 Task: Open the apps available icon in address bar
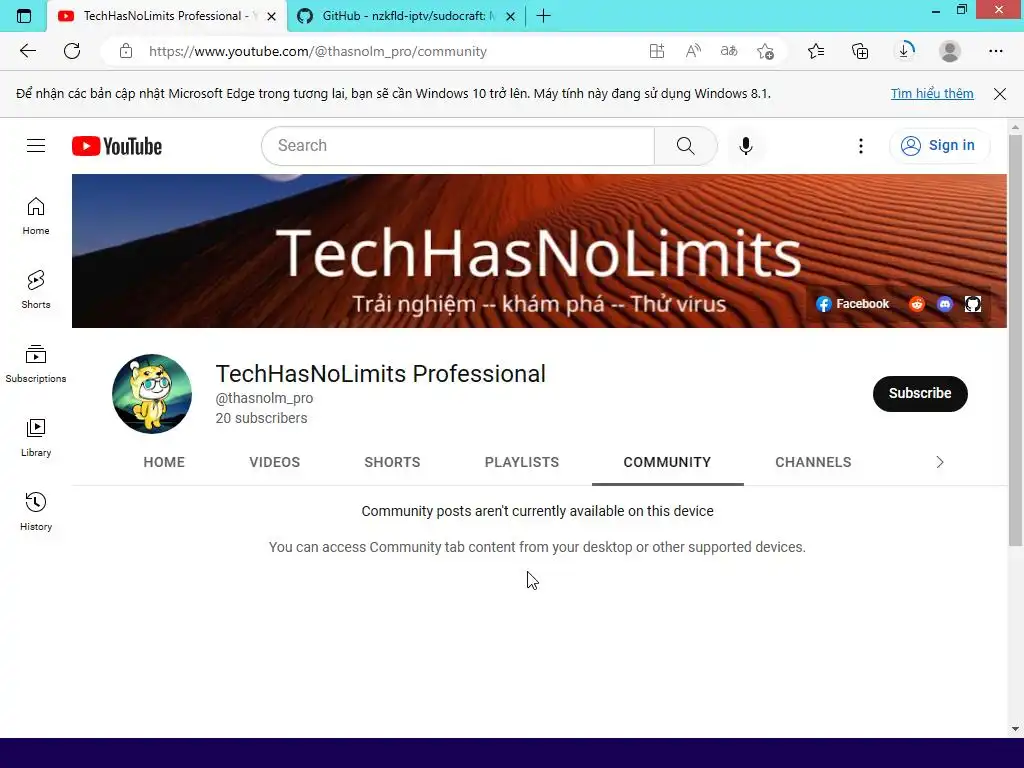[x=657, y=51]
